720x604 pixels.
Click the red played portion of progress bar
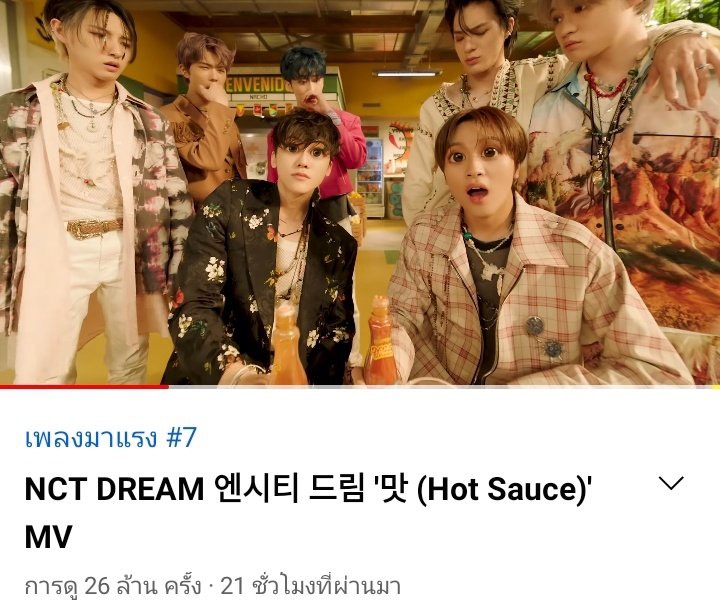pos(84,387)
